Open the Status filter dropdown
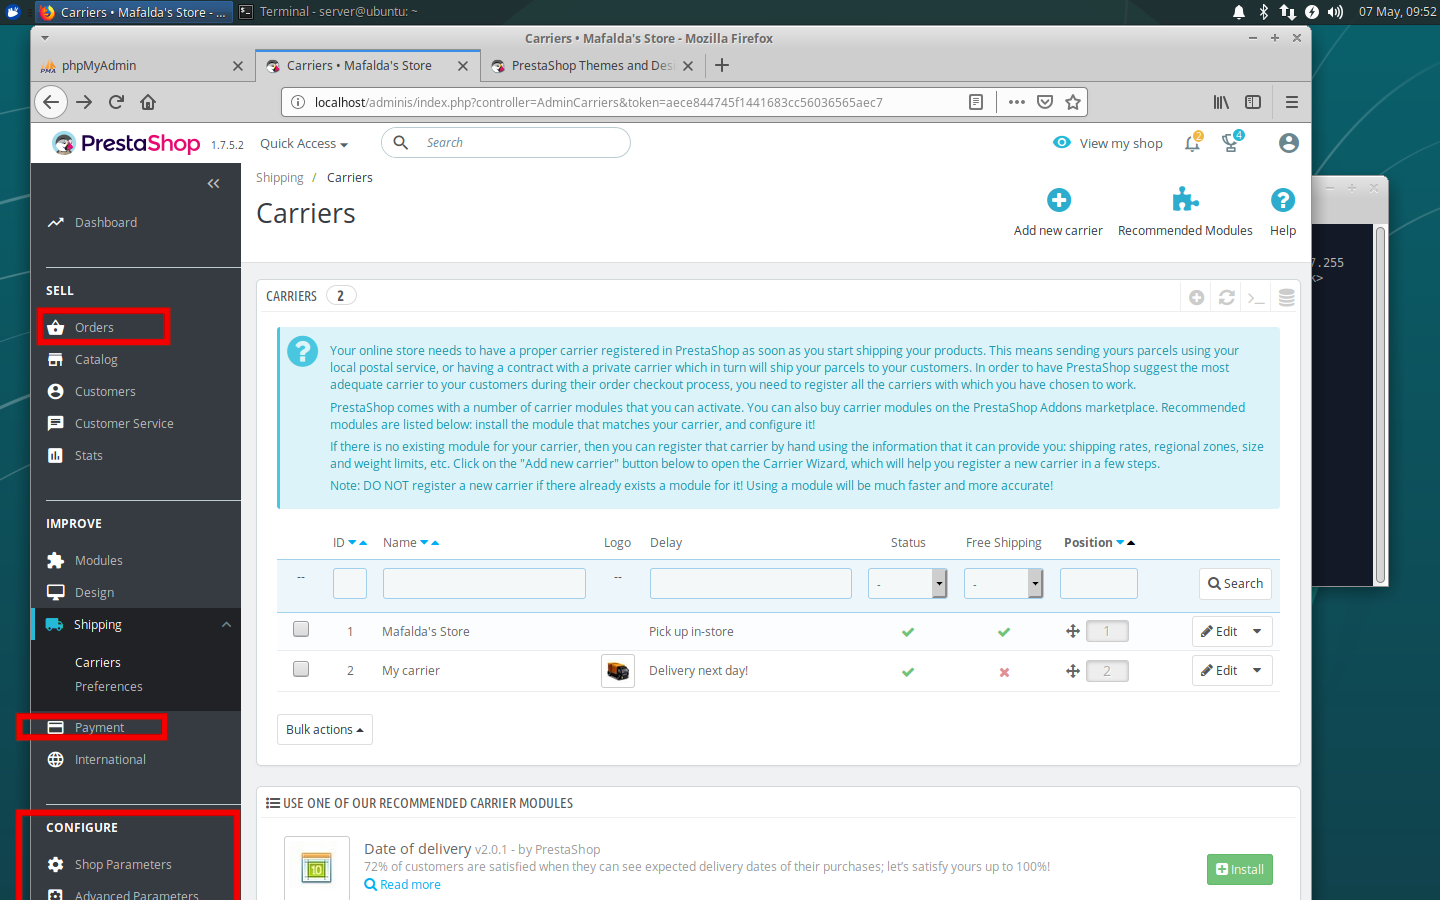The image size is (1440, 900). pos(907,583)
